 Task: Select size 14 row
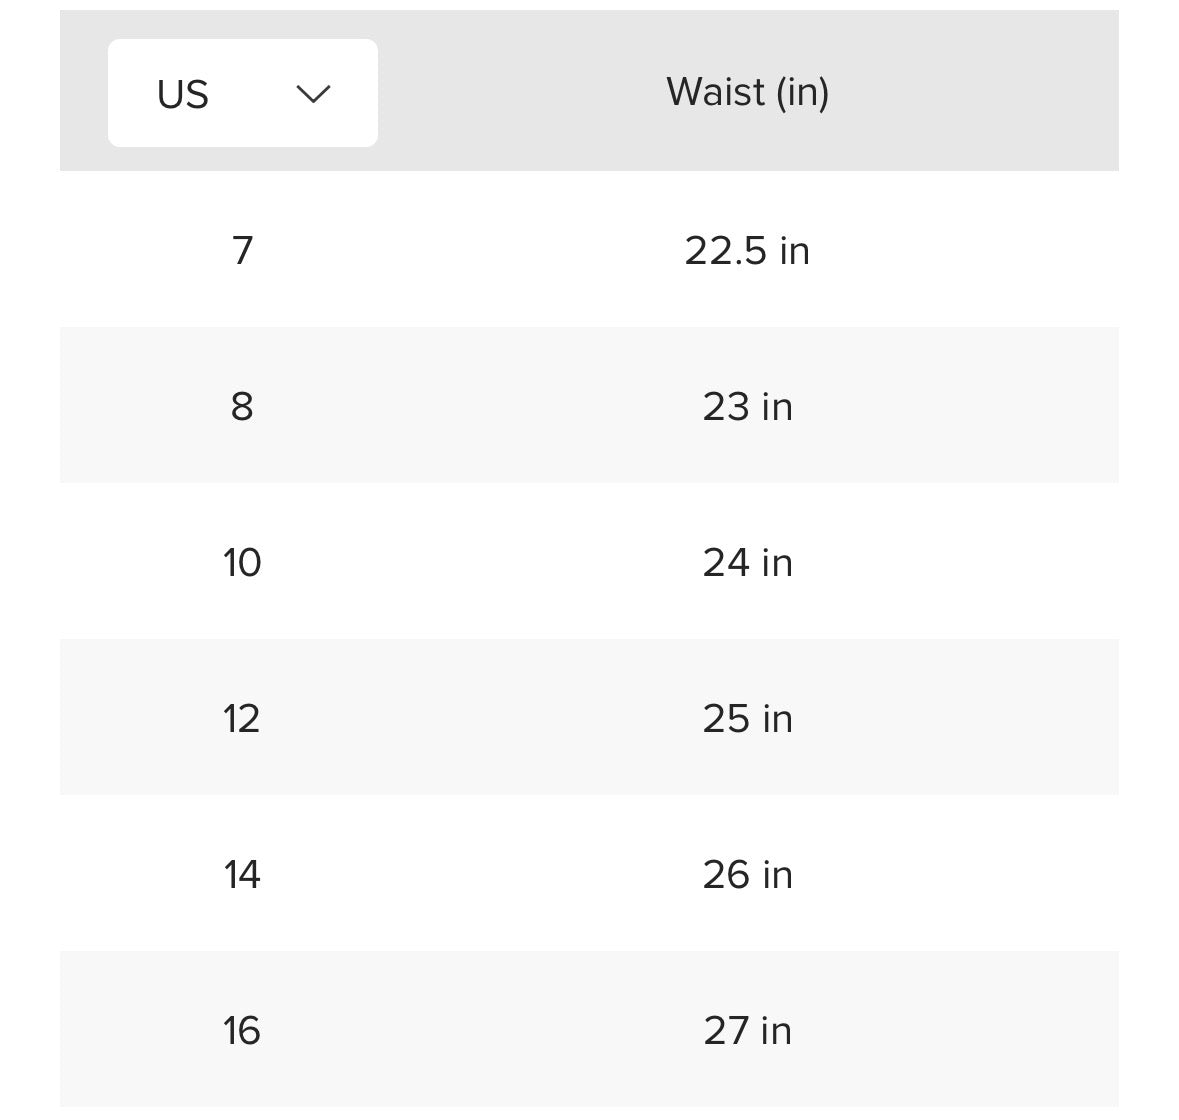click(x=242, y=873)
